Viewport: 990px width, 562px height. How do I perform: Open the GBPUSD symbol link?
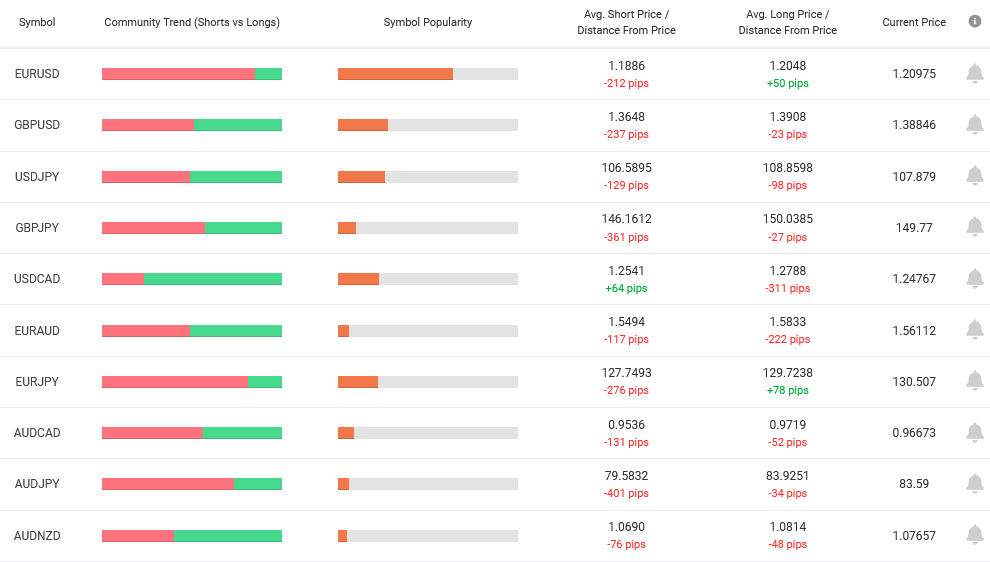(x=37, y=125)
